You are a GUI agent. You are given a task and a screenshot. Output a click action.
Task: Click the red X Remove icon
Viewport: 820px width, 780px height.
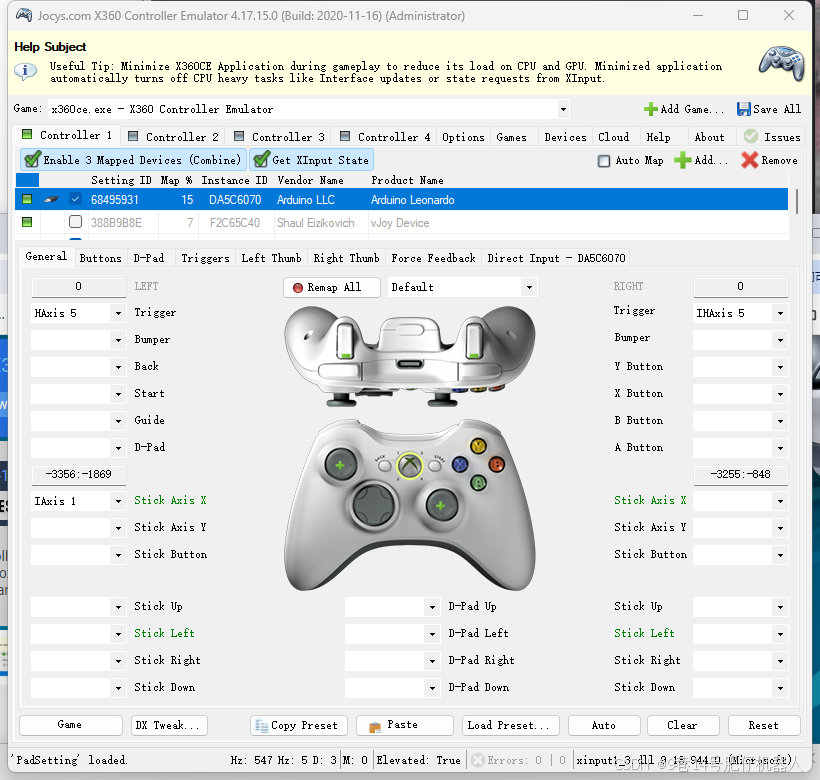(x=749, y=160)
